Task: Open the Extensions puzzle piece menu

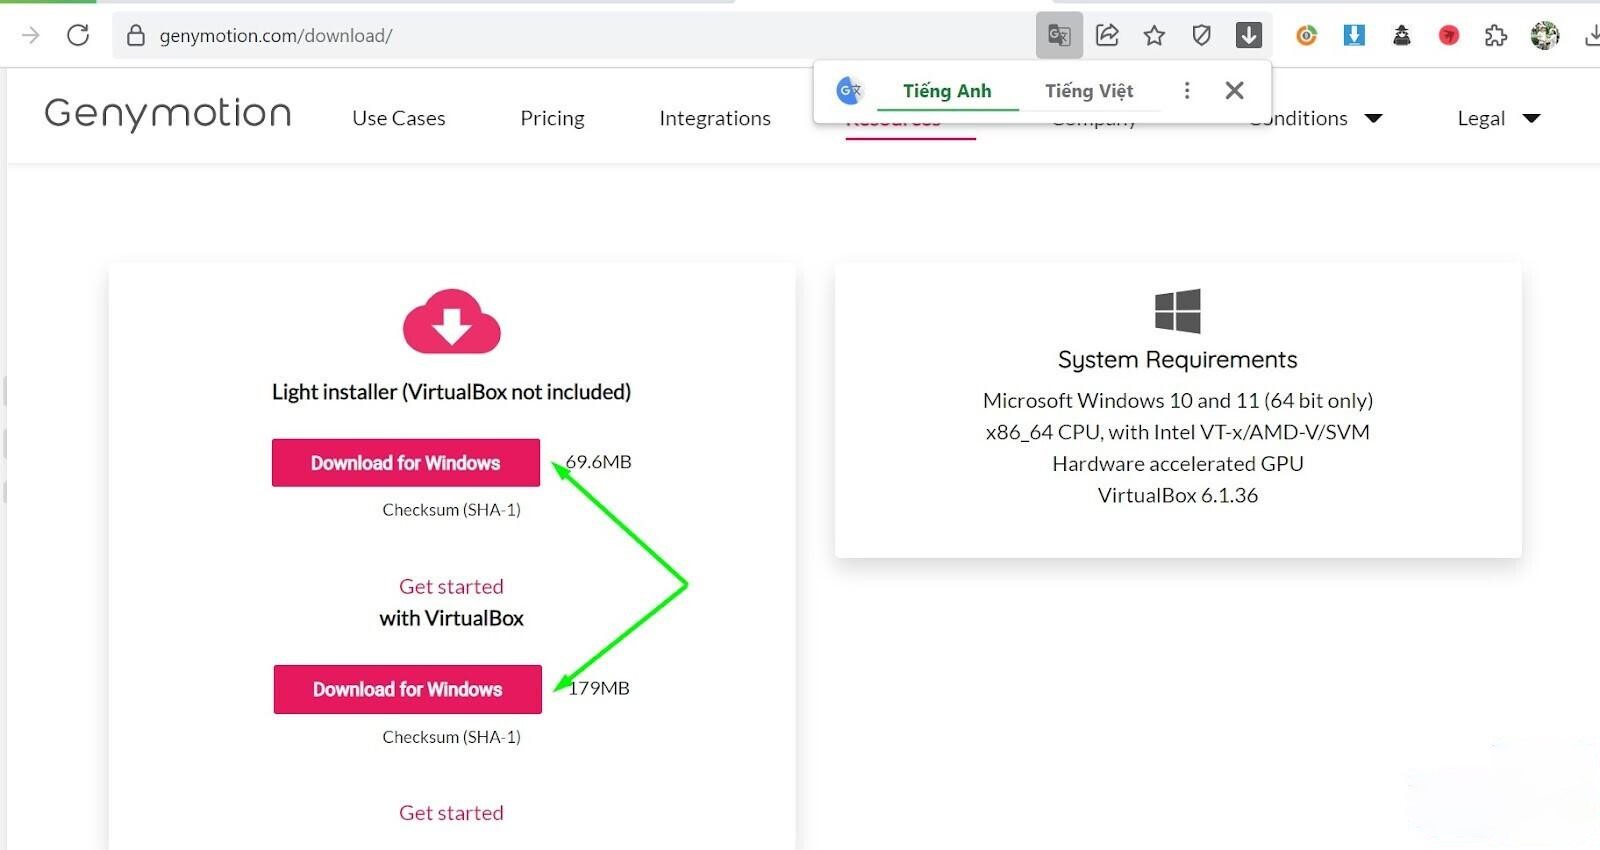Action: pos(1496,36)
